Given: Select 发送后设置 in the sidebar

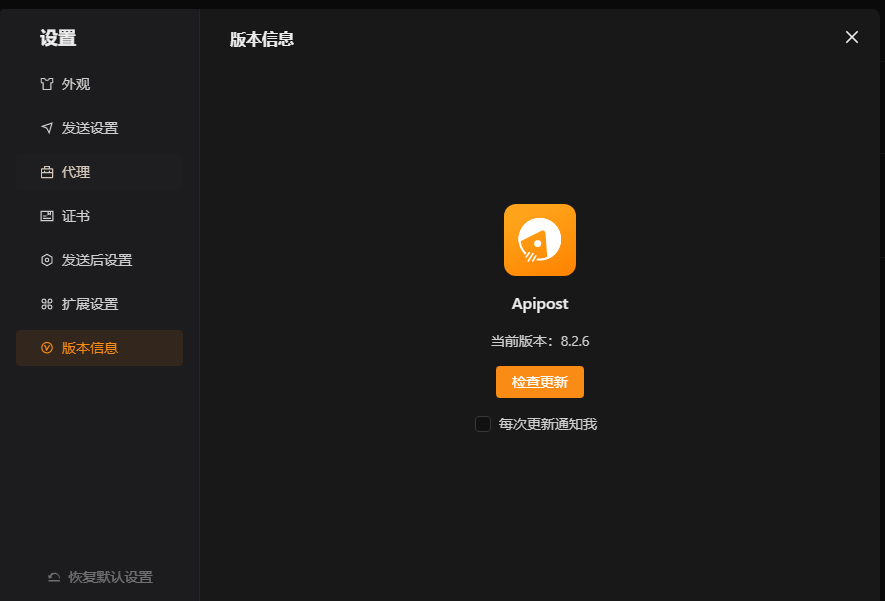Looking at the screenshot, I should pos(97,260).
